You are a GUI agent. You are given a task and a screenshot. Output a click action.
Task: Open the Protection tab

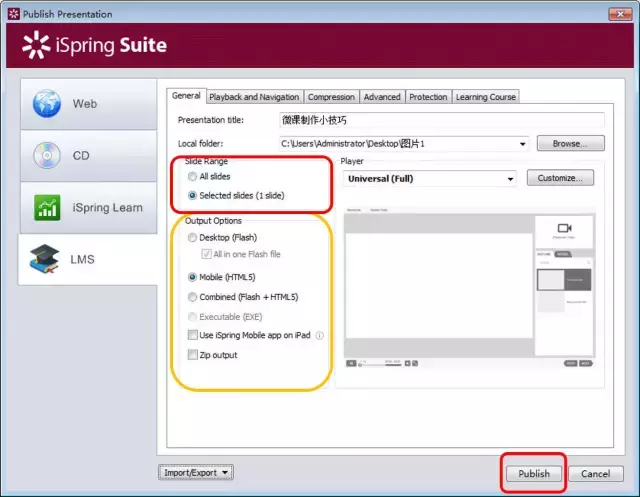point(428,97)
